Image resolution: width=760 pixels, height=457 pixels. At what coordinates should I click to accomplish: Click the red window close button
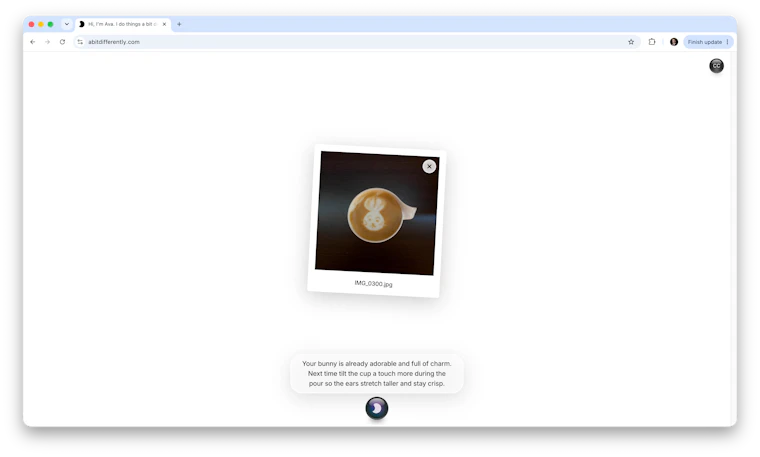pyautogui.click(x=32, y=24)
